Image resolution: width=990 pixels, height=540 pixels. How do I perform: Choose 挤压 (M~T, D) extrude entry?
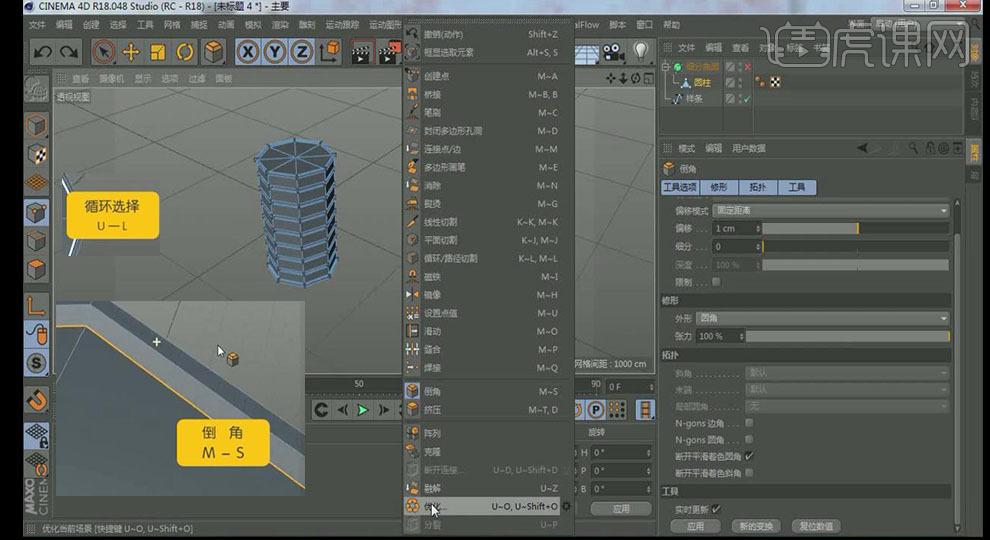click(x=488, y=409)
